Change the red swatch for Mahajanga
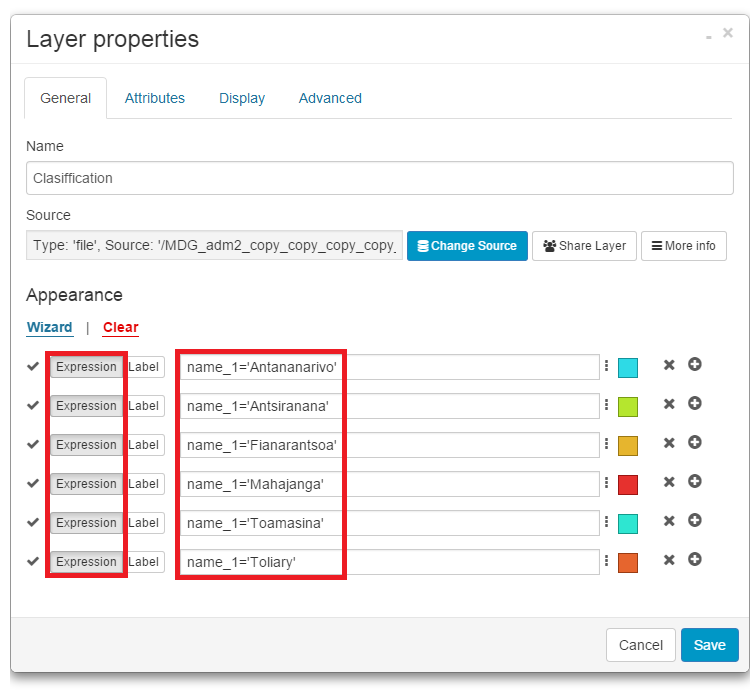 tap(628, 485)
